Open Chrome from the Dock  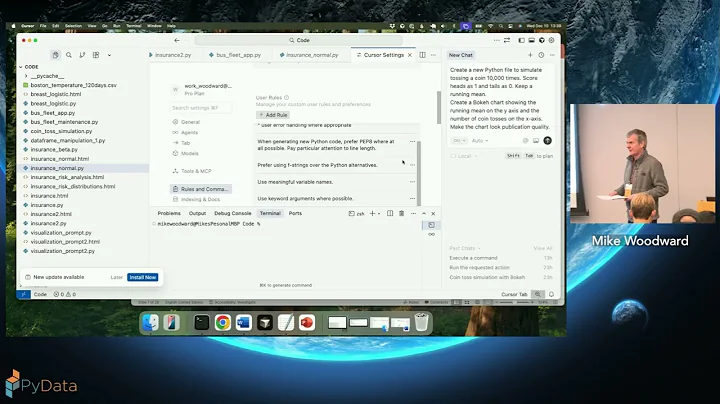[x=223, y=323]
